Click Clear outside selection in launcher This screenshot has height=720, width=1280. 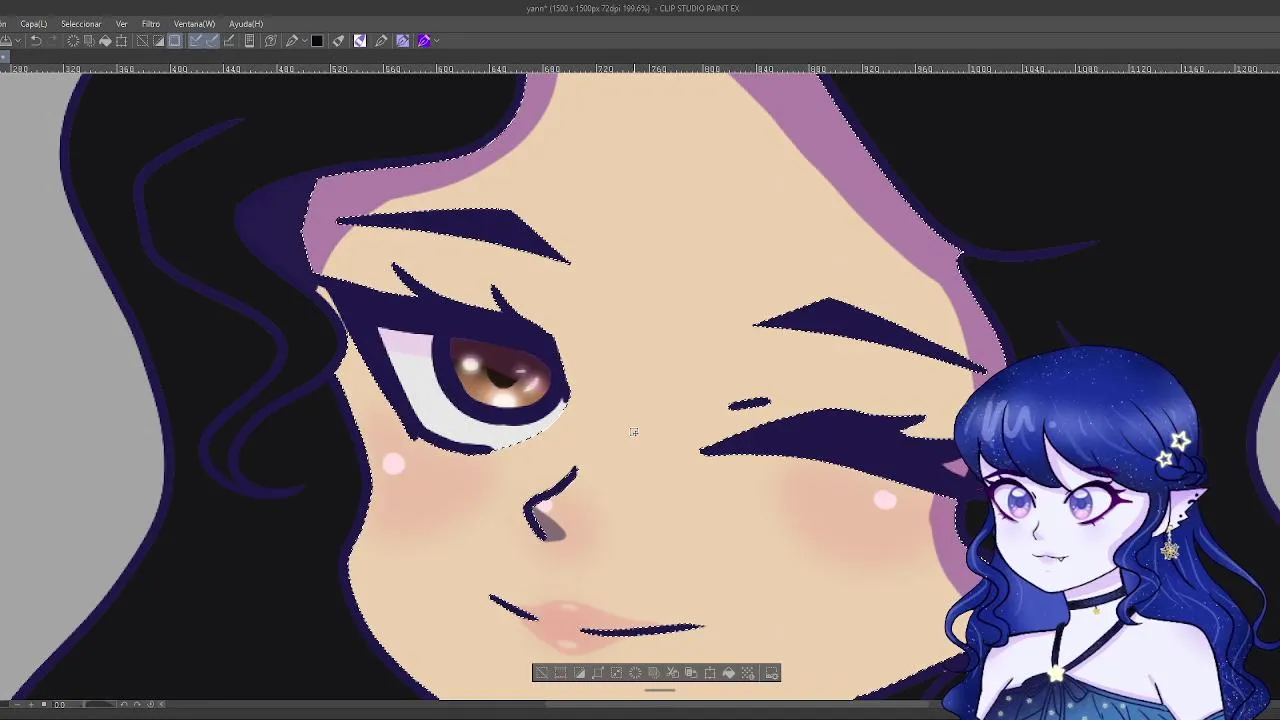pyautogui.click(x=653, y=673)
